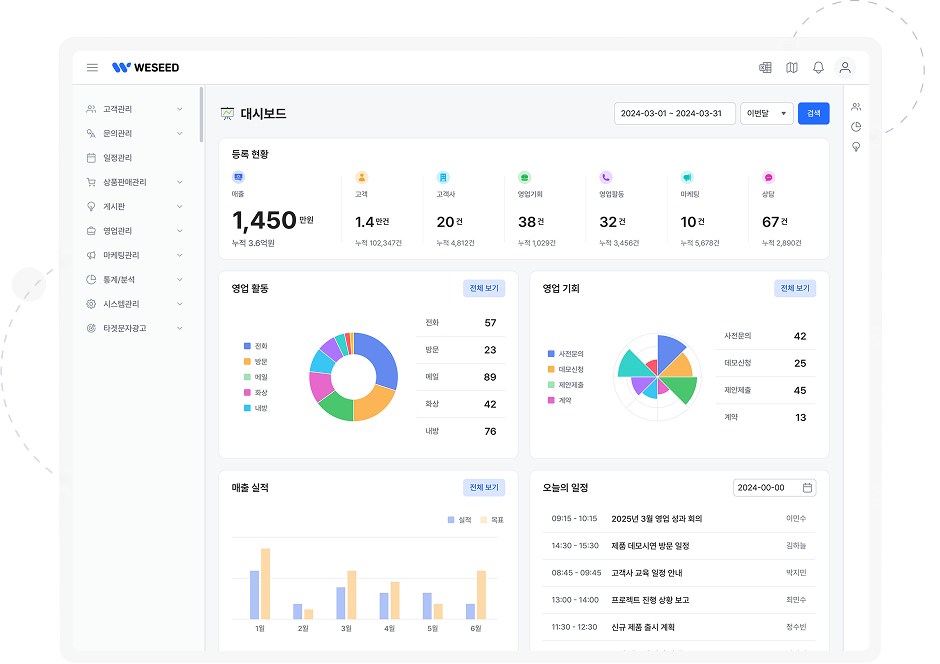Click the pie chart icon in right rail
This screenshot has height=664, width=940.
856,127
